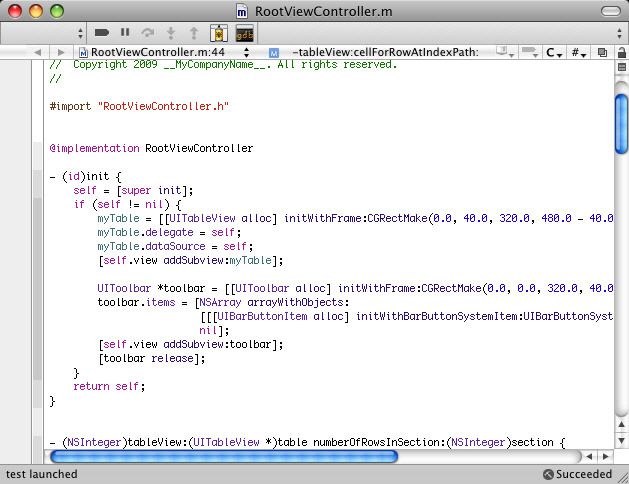
Task: Open the gdb console icon
Action: (x=244, y=33)
